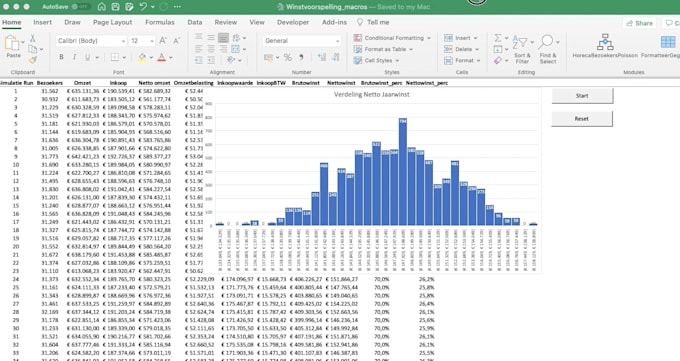Click the Copy icon in Clipboard group

[x=33, y=49]
